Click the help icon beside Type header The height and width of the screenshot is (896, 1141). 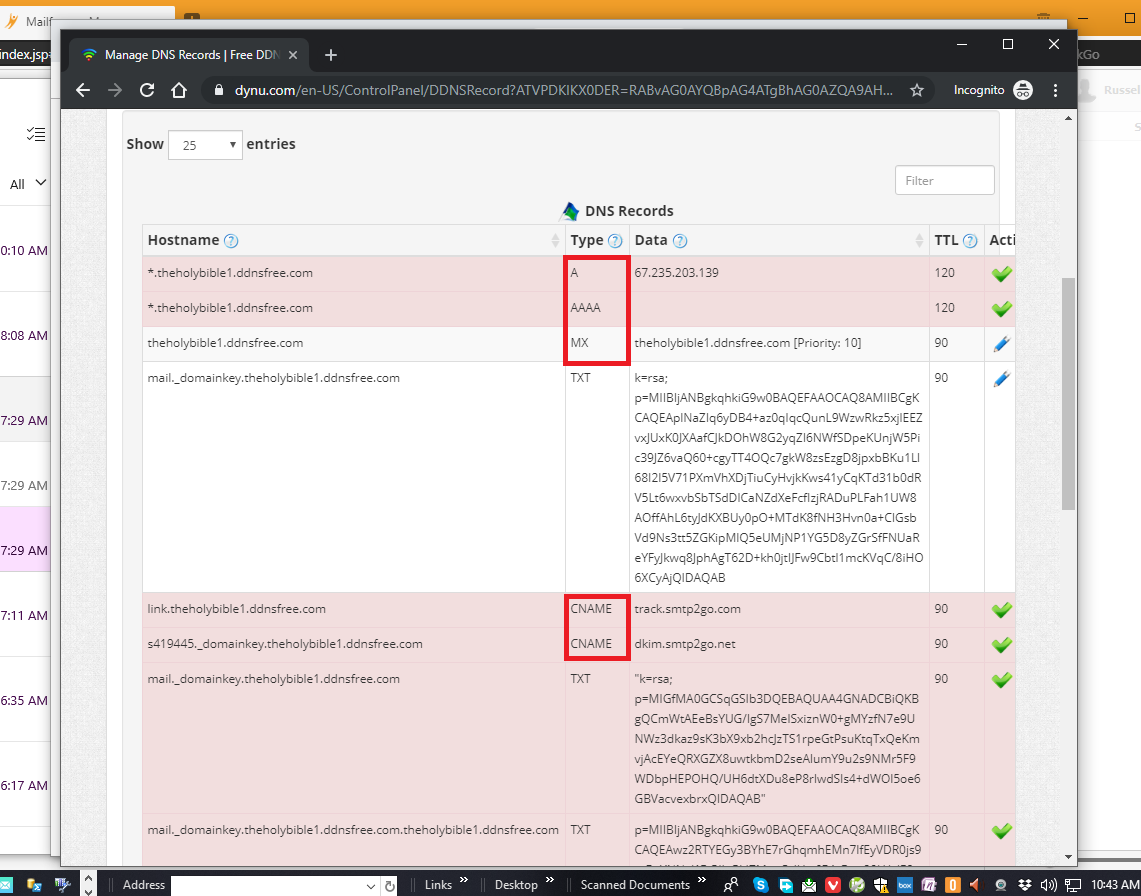pos(615,241)
